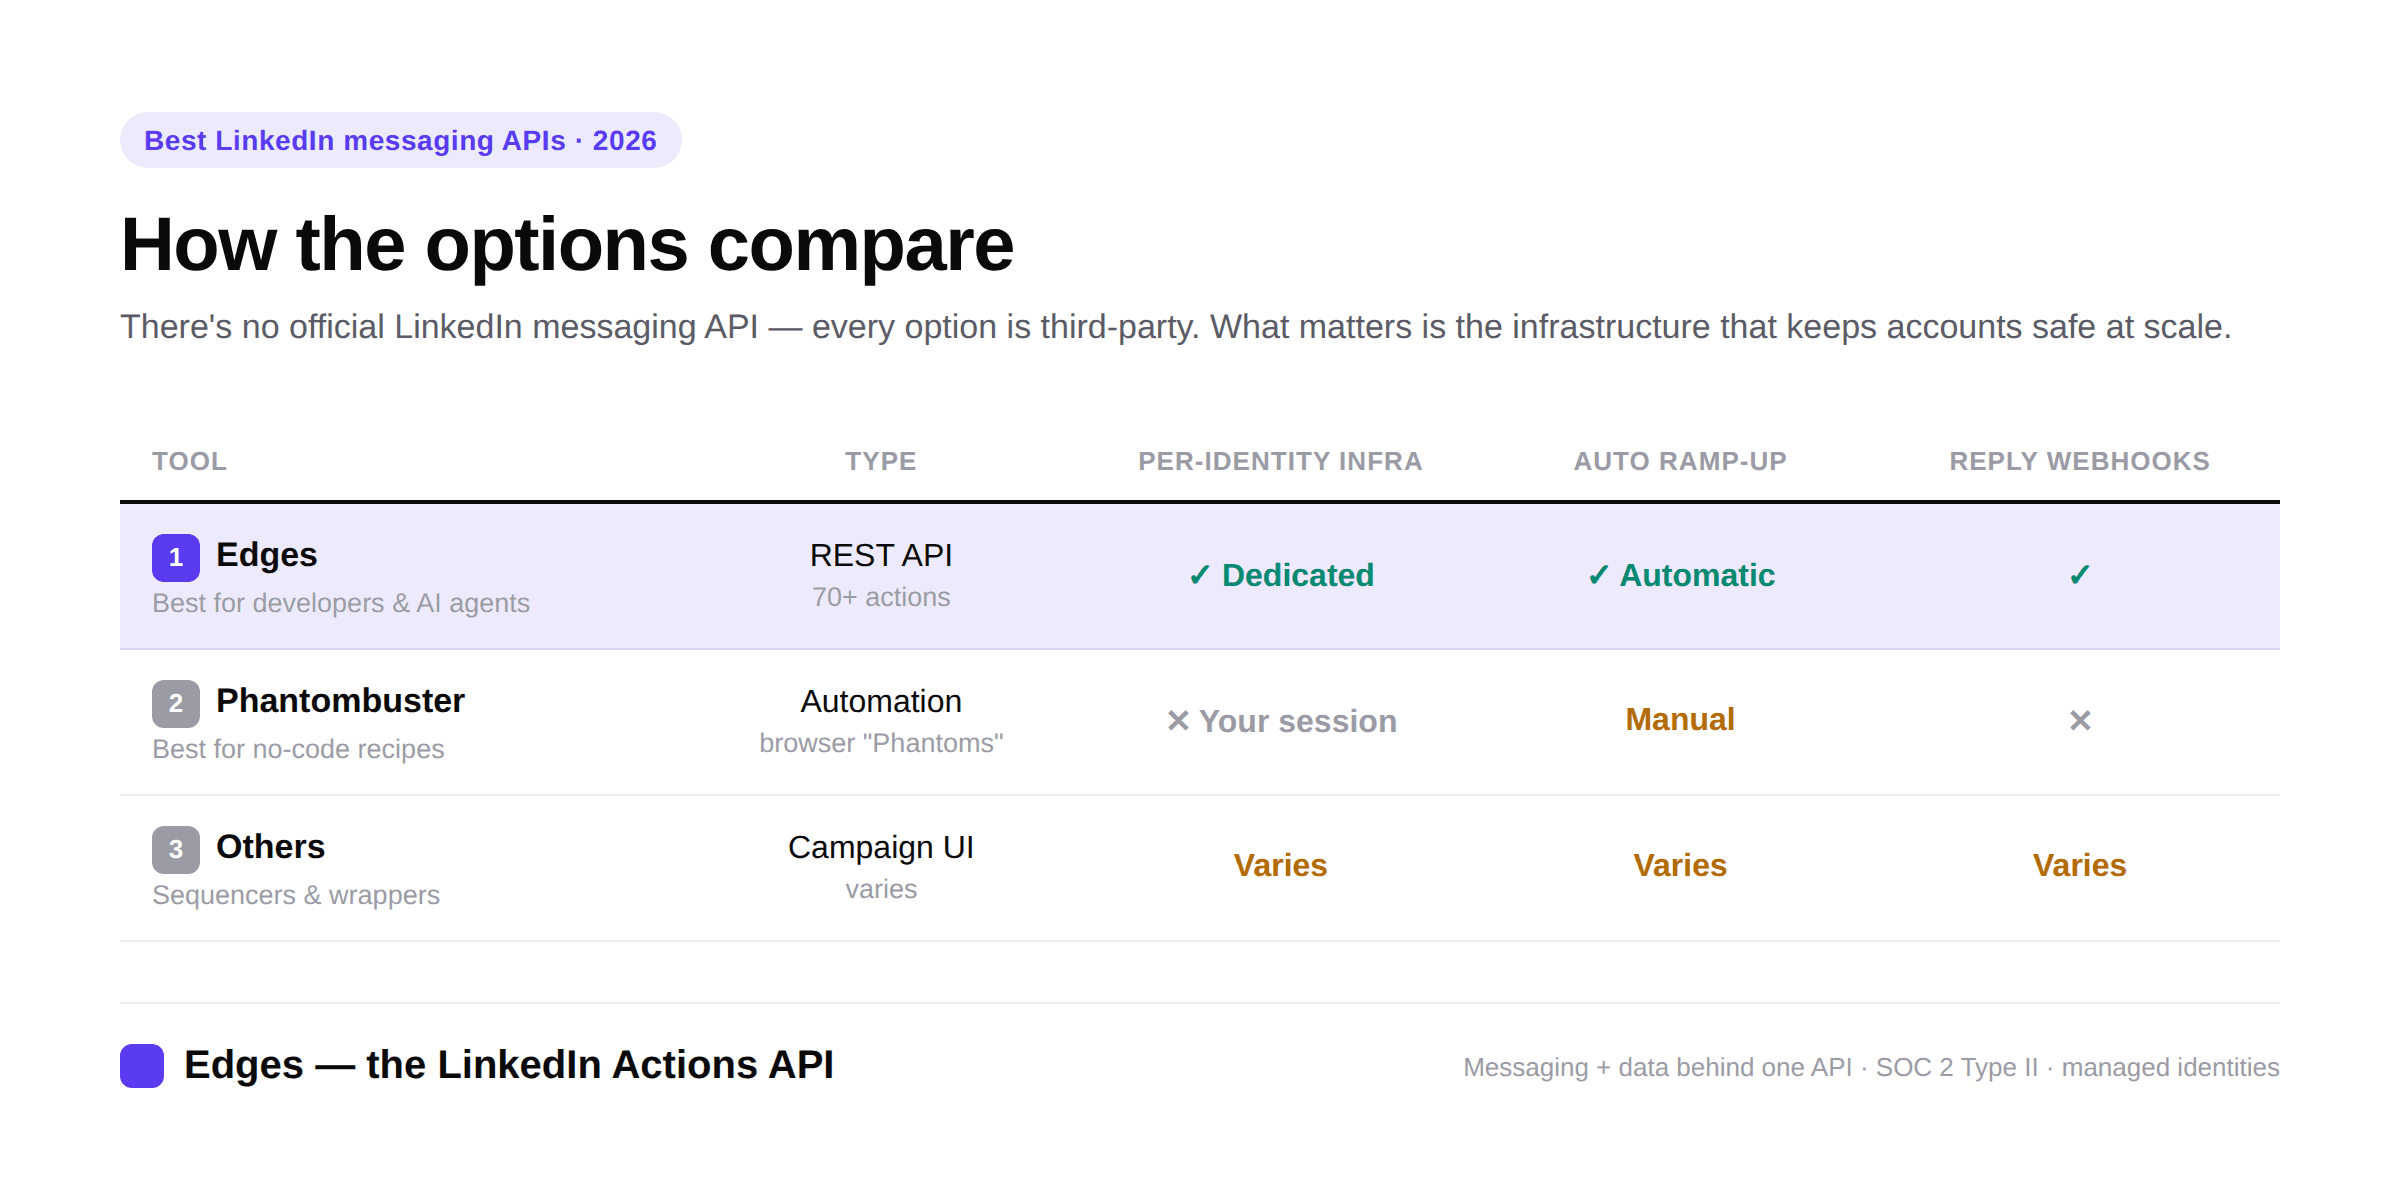Click 'Sequencers & wrappers' text
The height and width of the screenshot is (1202, 2400).
tap(296, 895)
